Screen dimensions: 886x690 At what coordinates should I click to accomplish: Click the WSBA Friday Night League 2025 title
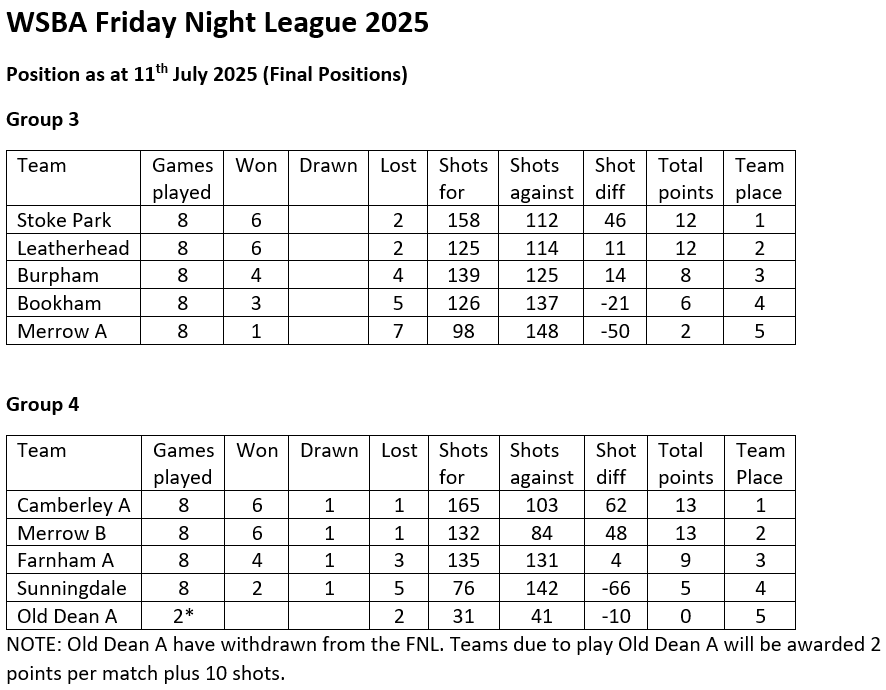pos(218,23)
